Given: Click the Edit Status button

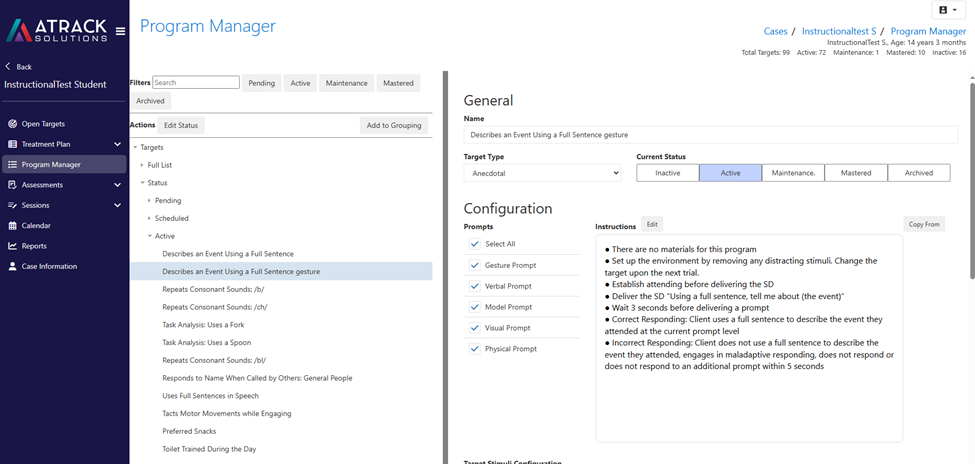Looking at the screenshot, I should point(181,125).
